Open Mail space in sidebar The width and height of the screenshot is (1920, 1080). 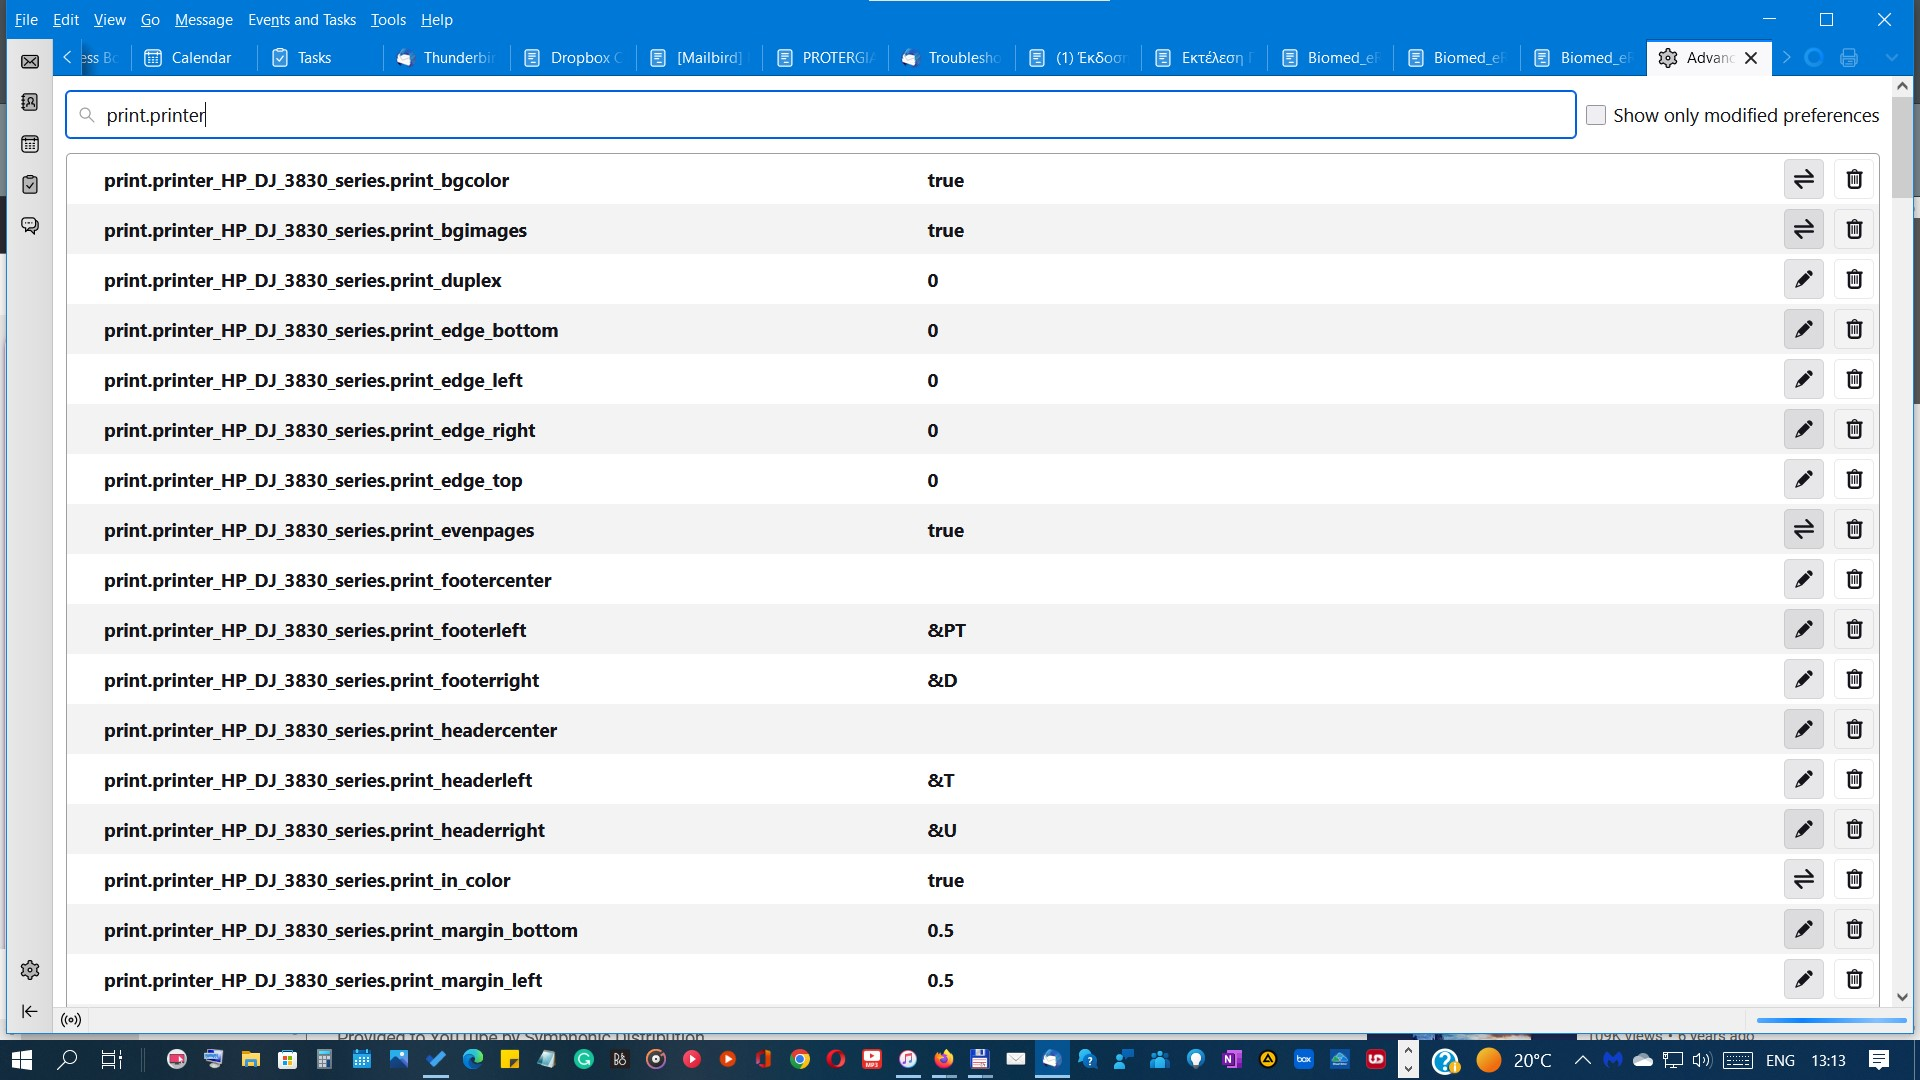(x=30, y=62)
